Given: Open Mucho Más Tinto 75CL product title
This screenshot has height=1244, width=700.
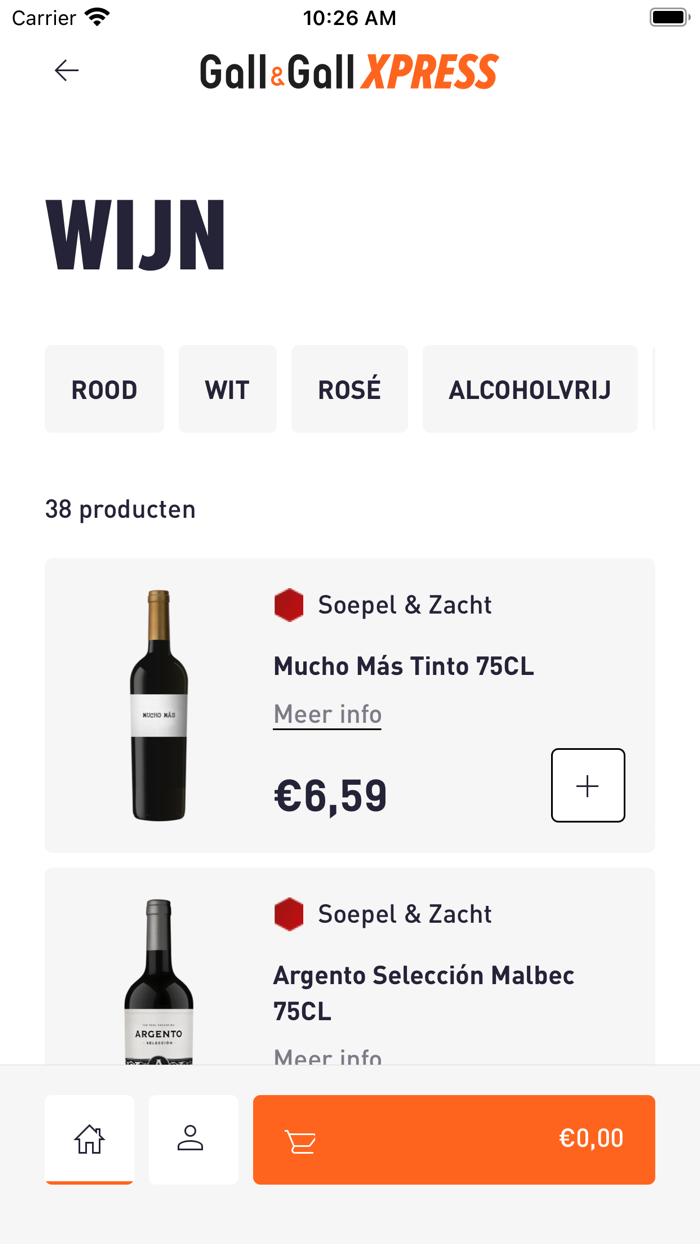Looking at the screenshot, I should pyautogui.click(x=404, y=666).
